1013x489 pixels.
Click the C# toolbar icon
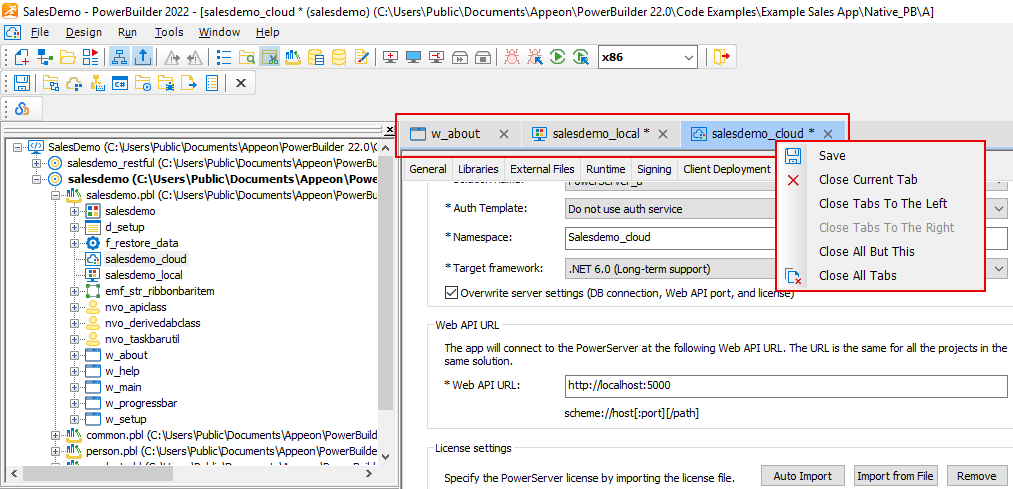tap(118, 83)
